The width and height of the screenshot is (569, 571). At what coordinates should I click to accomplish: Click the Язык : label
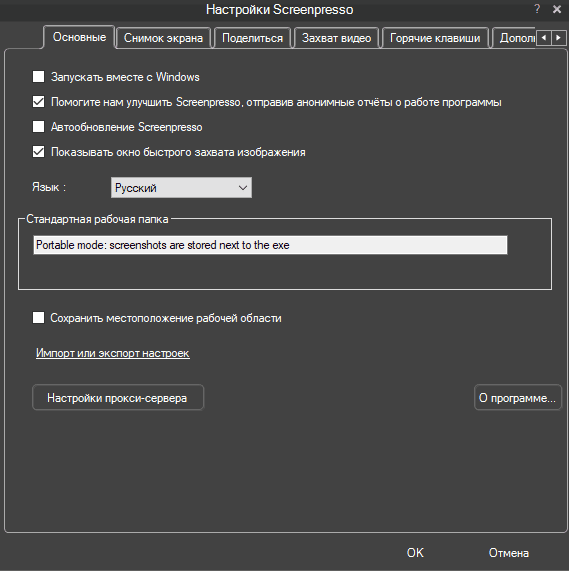pos(49,187)
